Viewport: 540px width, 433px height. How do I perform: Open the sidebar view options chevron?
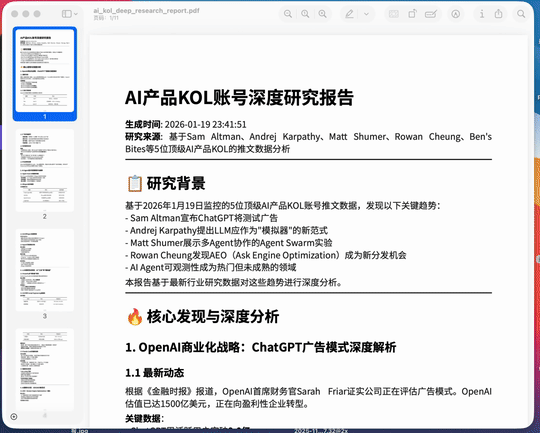click(76, 14)
